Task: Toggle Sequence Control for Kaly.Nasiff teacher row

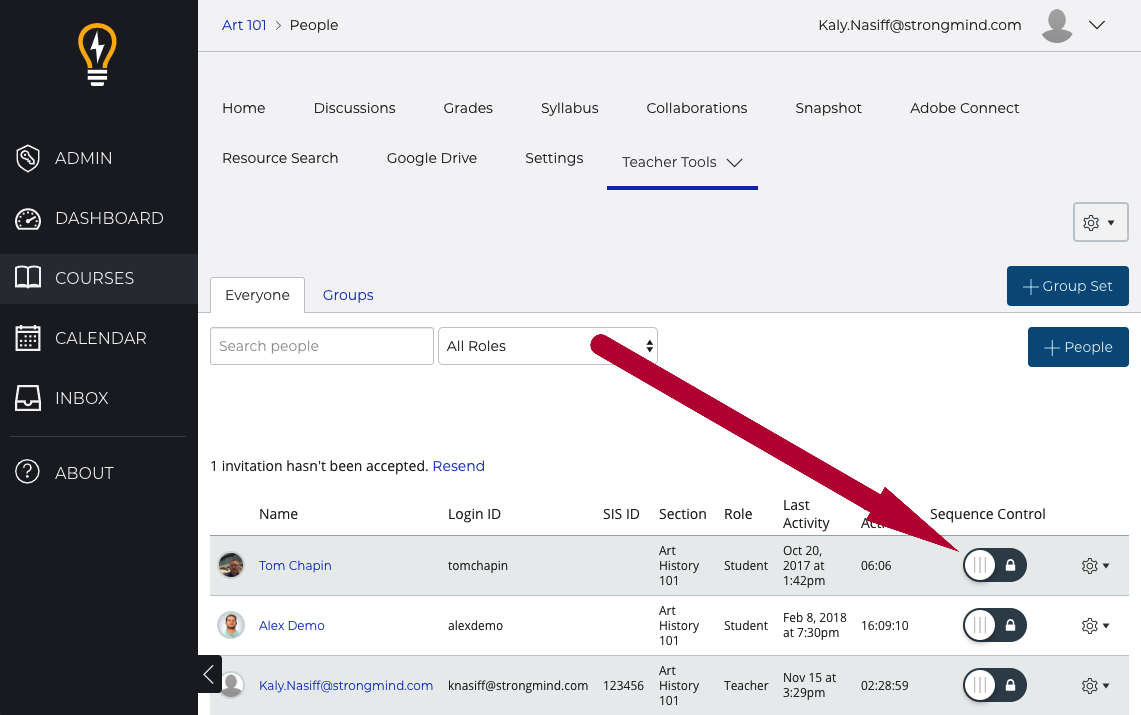Action: pos(994,686)
